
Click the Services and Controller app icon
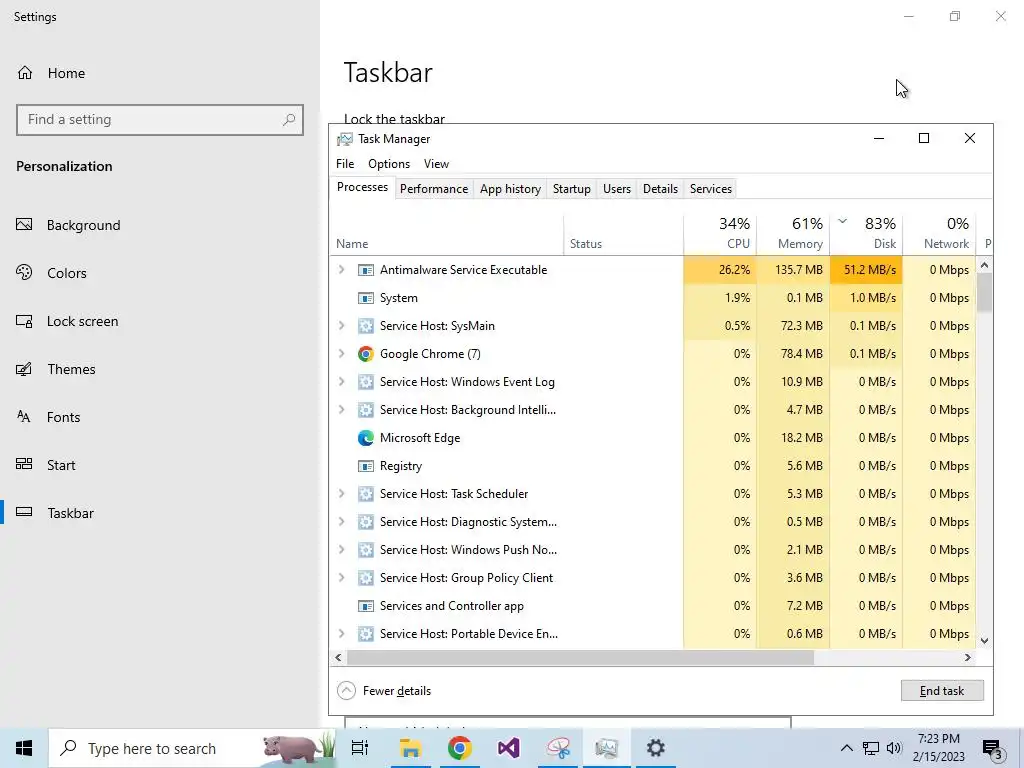pyautogui.click(x=366, y=606)
